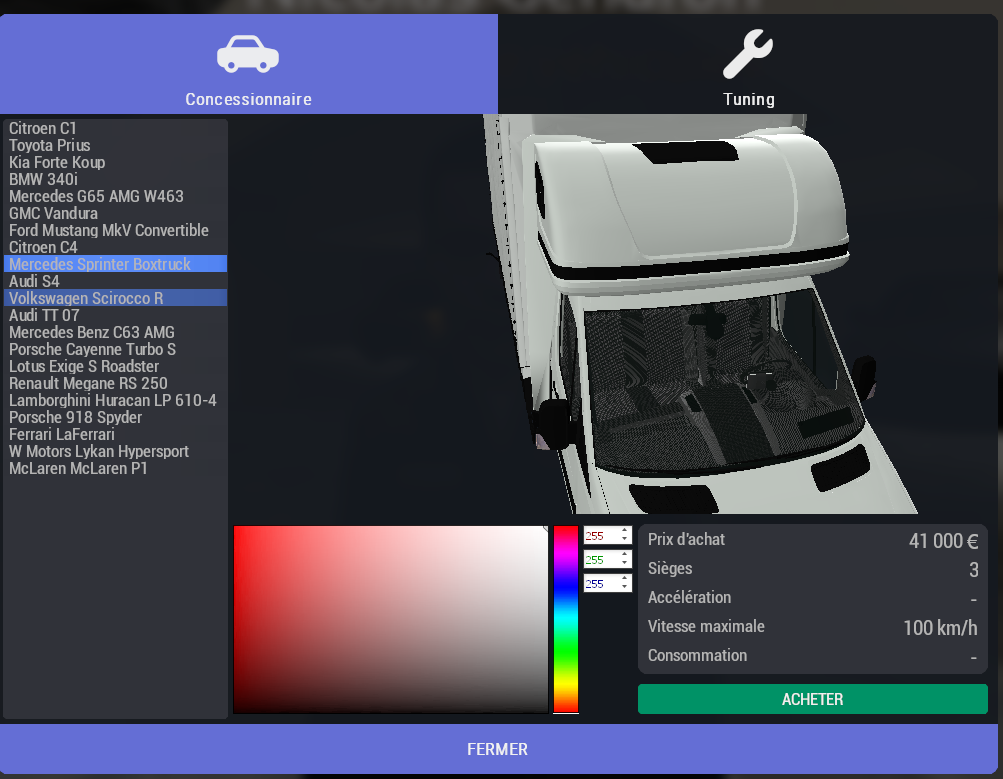Select Mercedes Sprinter Boxtruck entry
The image size is (1003, 779).
point(115,264)
